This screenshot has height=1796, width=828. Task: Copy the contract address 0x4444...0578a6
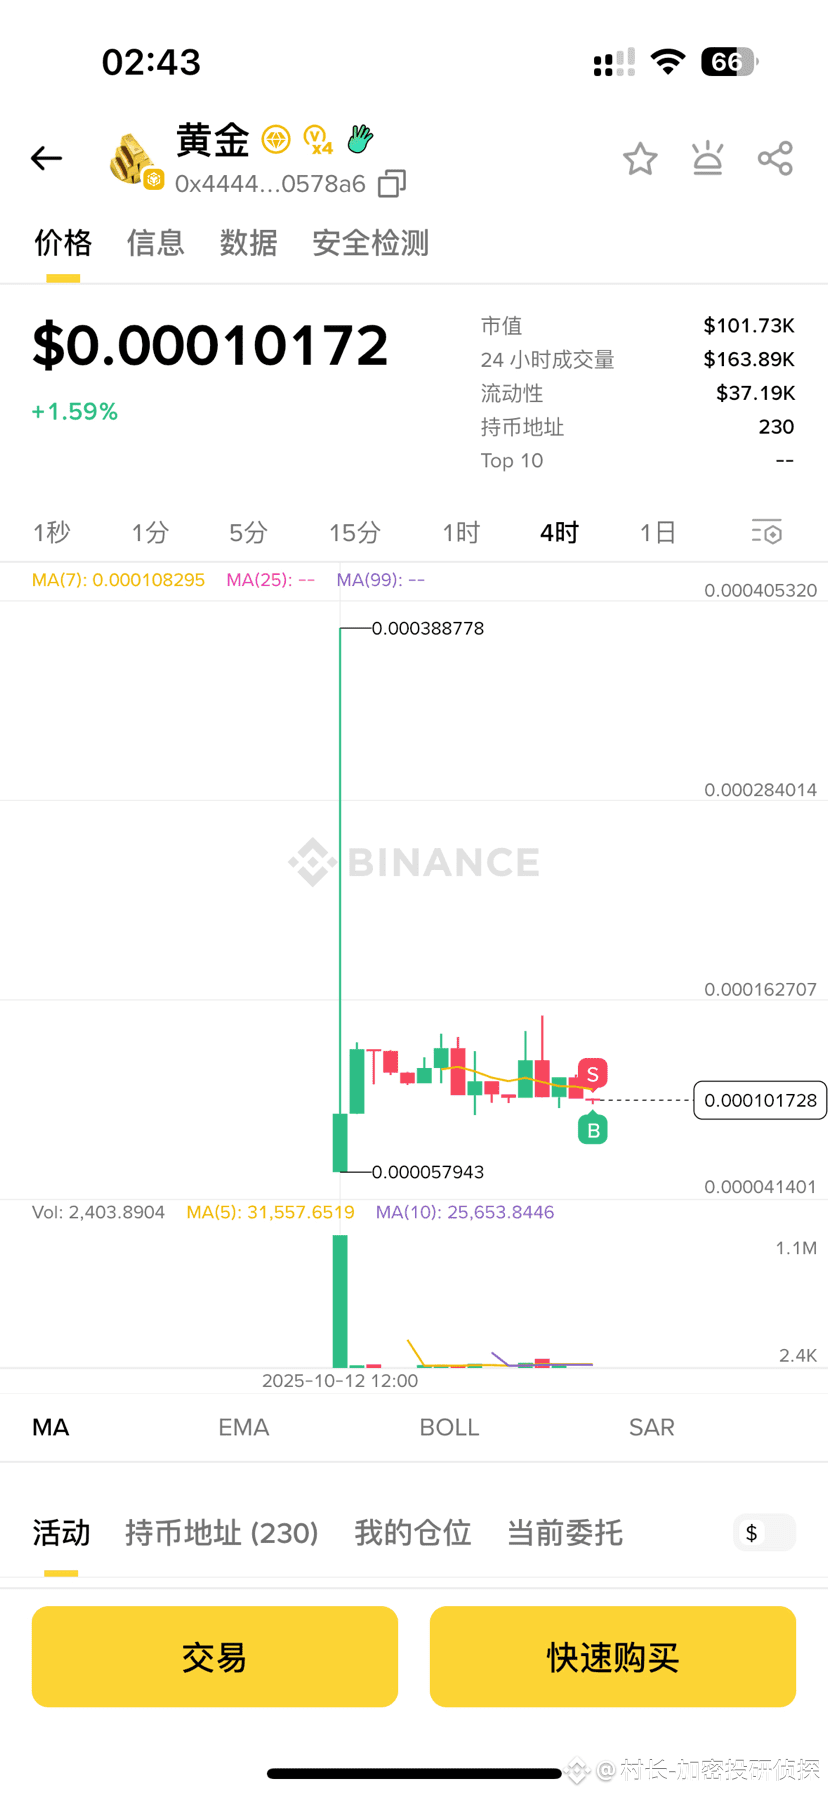(x=392, y=183)
